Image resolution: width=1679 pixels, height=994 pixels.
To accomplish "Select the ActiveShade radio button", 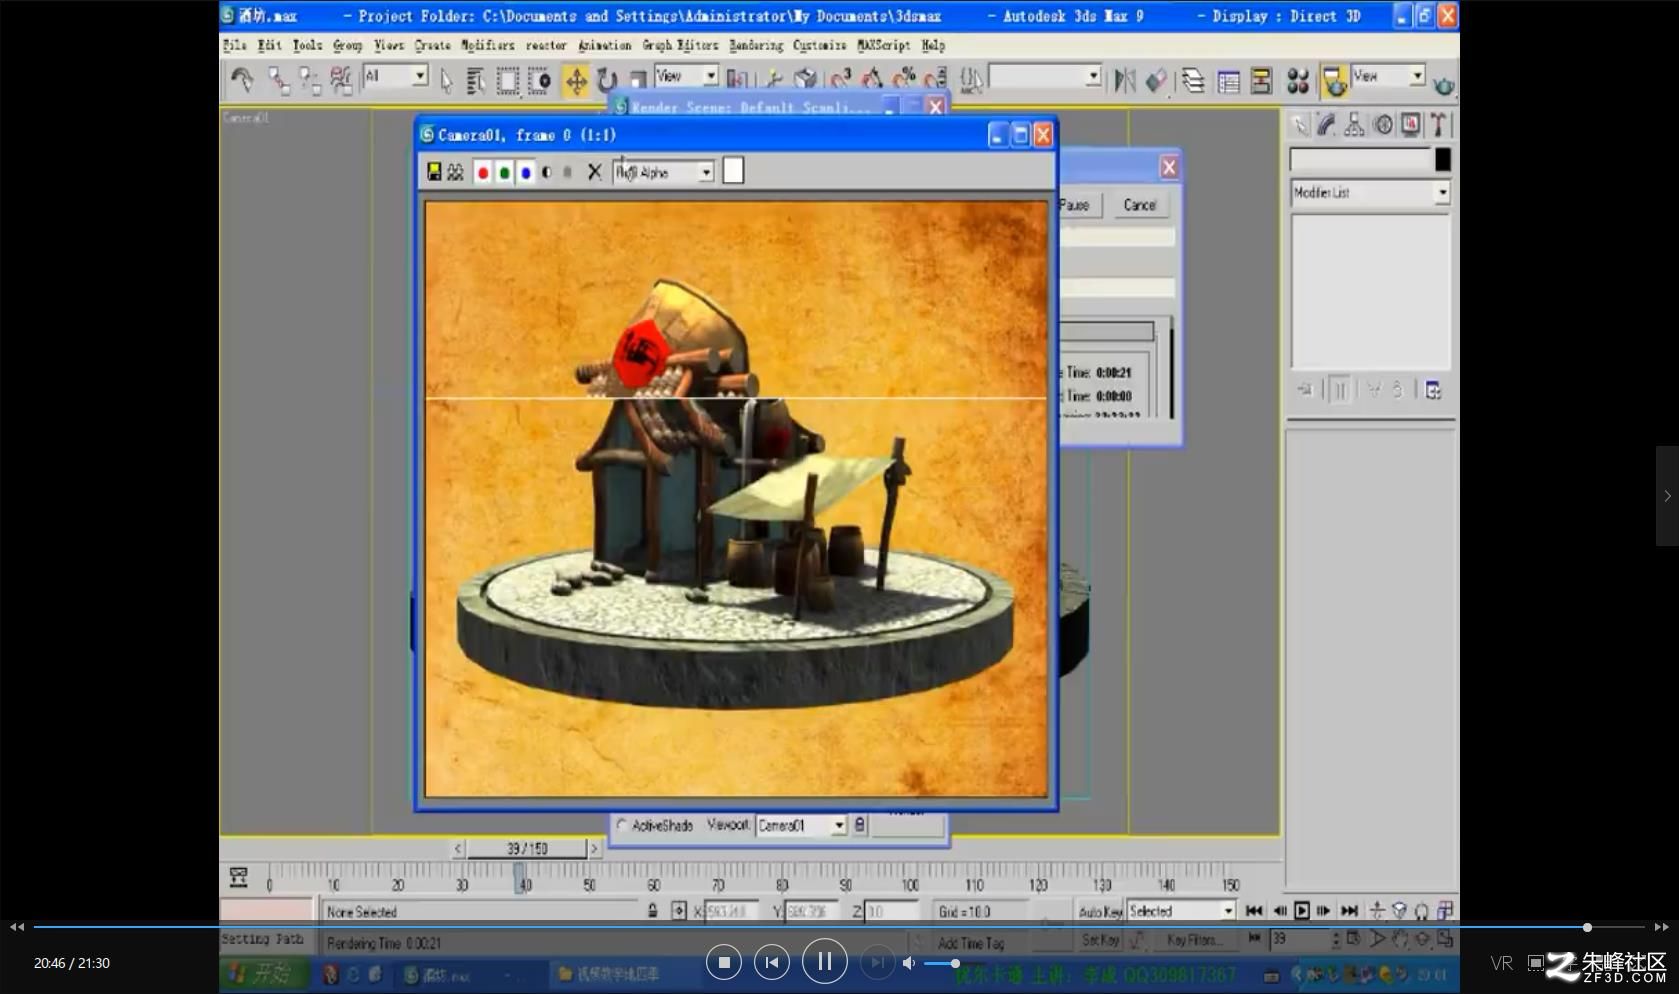I will (x=622, y=825).
